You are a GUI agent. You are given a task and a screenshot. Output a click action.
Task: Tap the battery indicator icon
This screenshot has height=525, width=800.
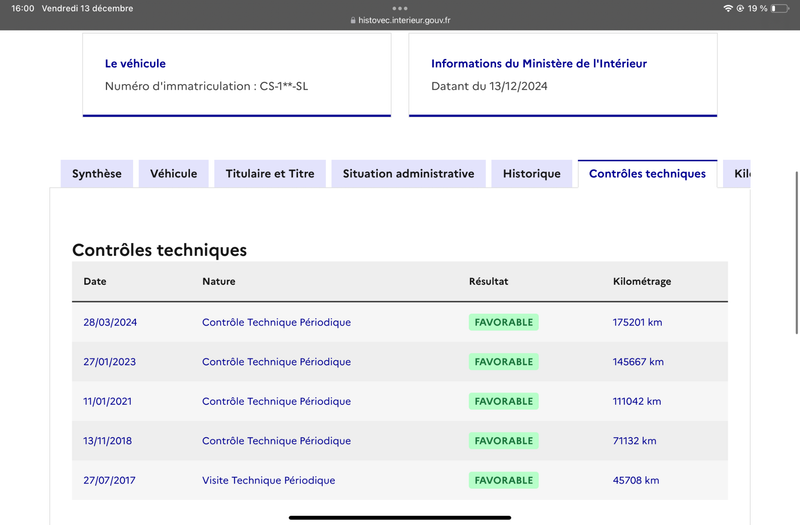780,9
